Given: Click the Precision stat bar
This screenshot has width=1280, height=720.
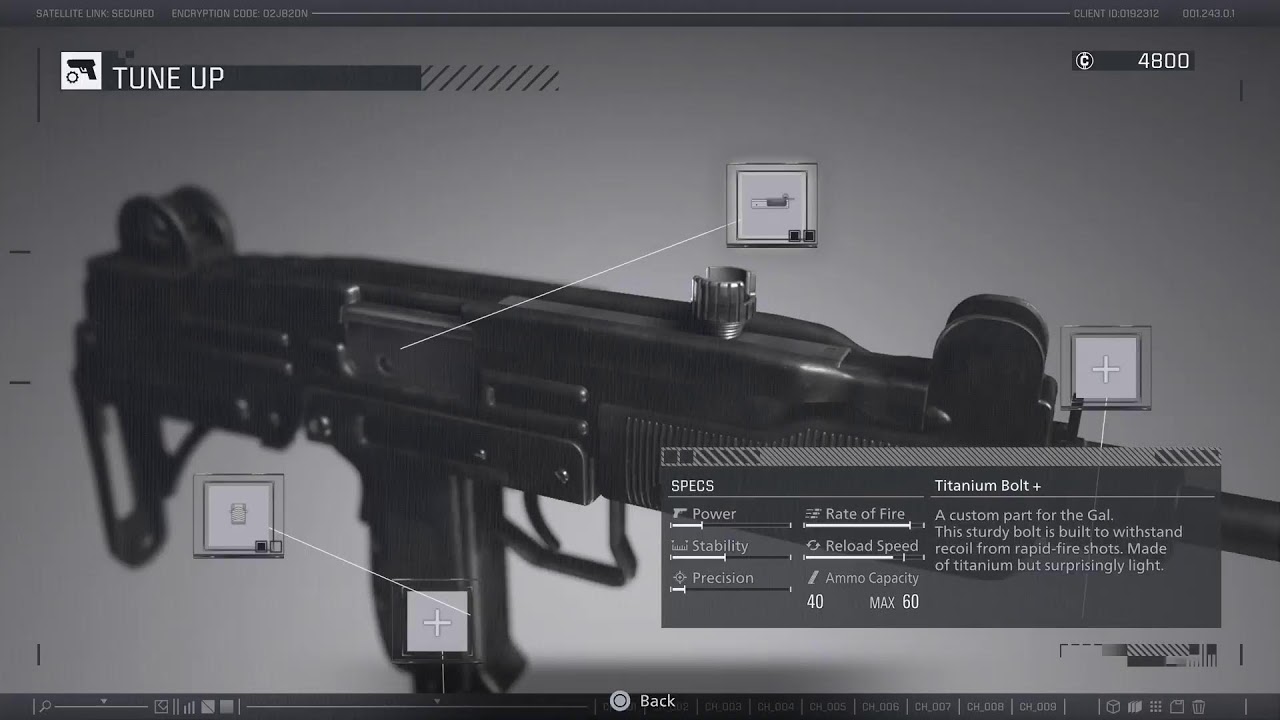Looking at the screenshot, I should [731, 590].
